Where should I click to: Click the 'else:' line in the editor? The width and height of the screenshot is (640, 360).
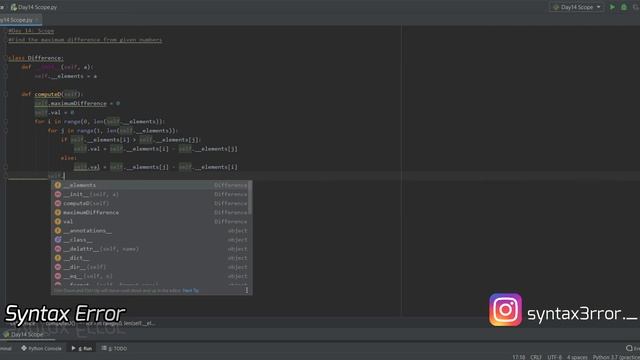tap(69, 158)
